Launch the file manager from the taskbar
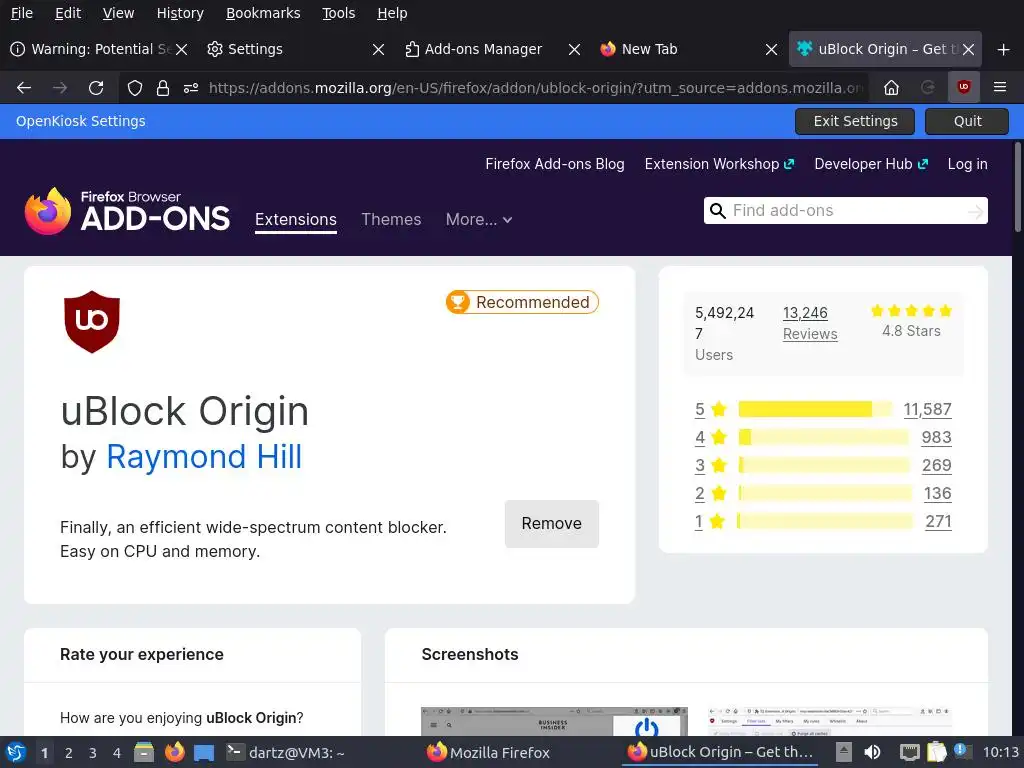 point(144,752)
